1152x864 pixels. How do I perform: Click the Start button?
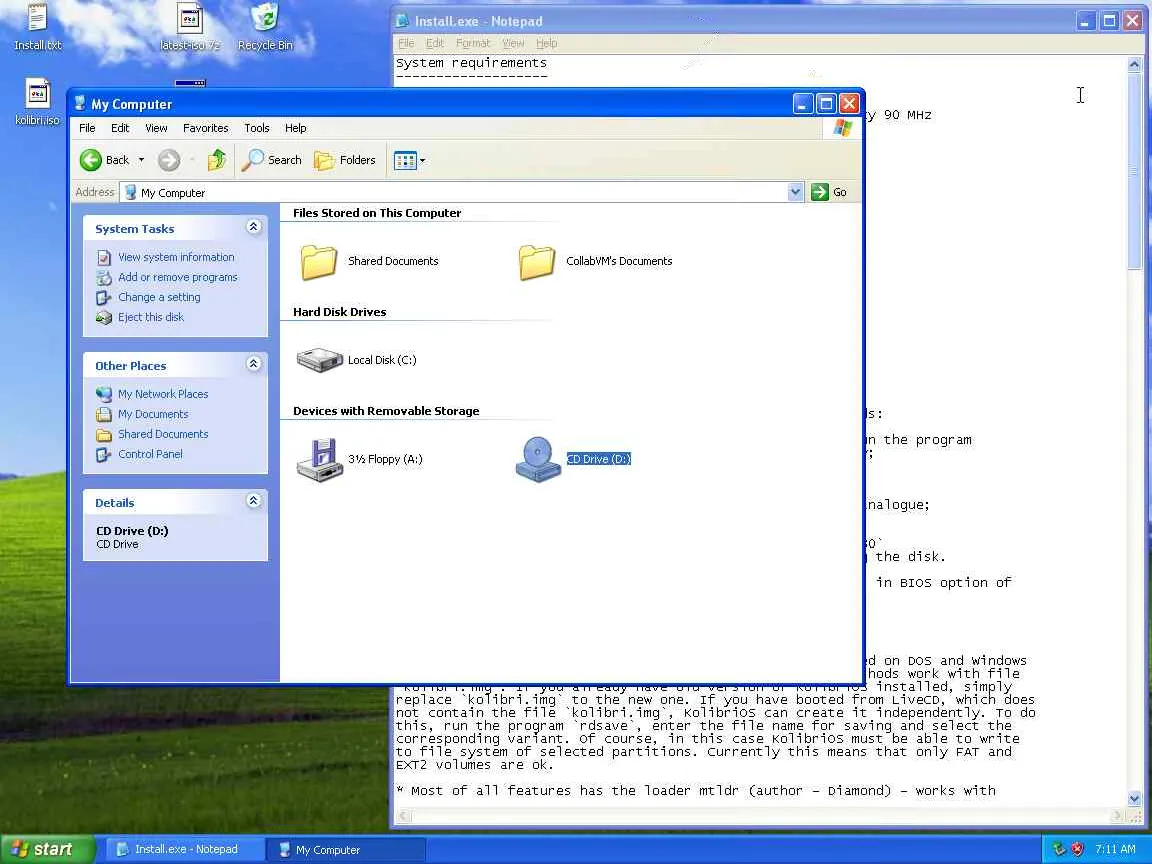(47, 849)
